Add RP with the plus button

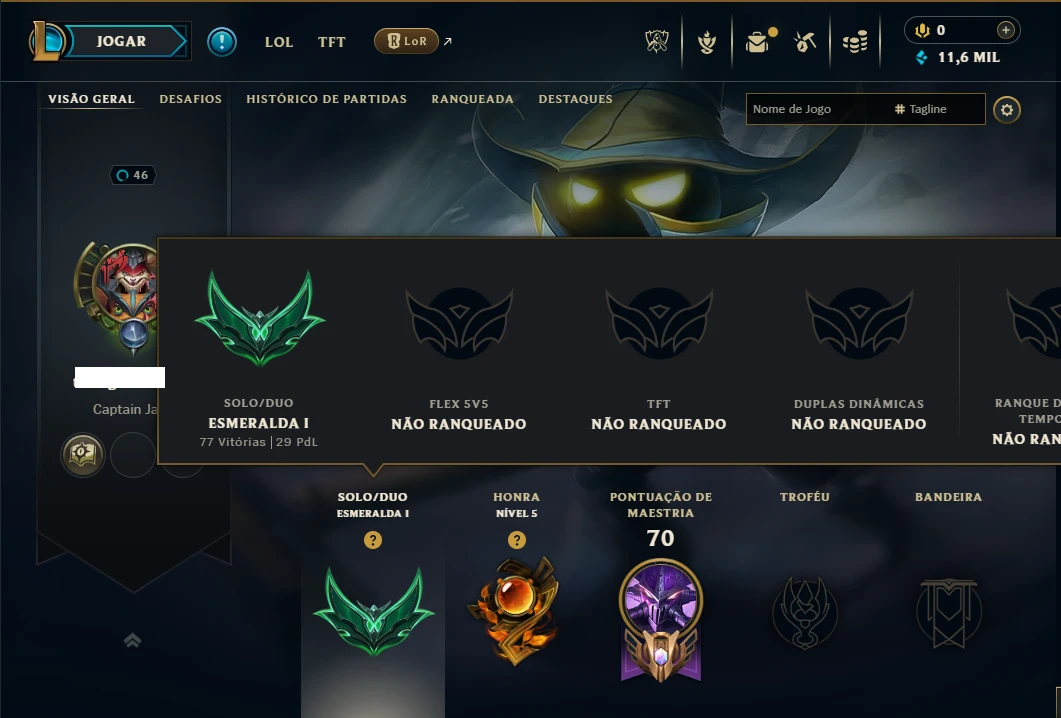pos(1006,30)
